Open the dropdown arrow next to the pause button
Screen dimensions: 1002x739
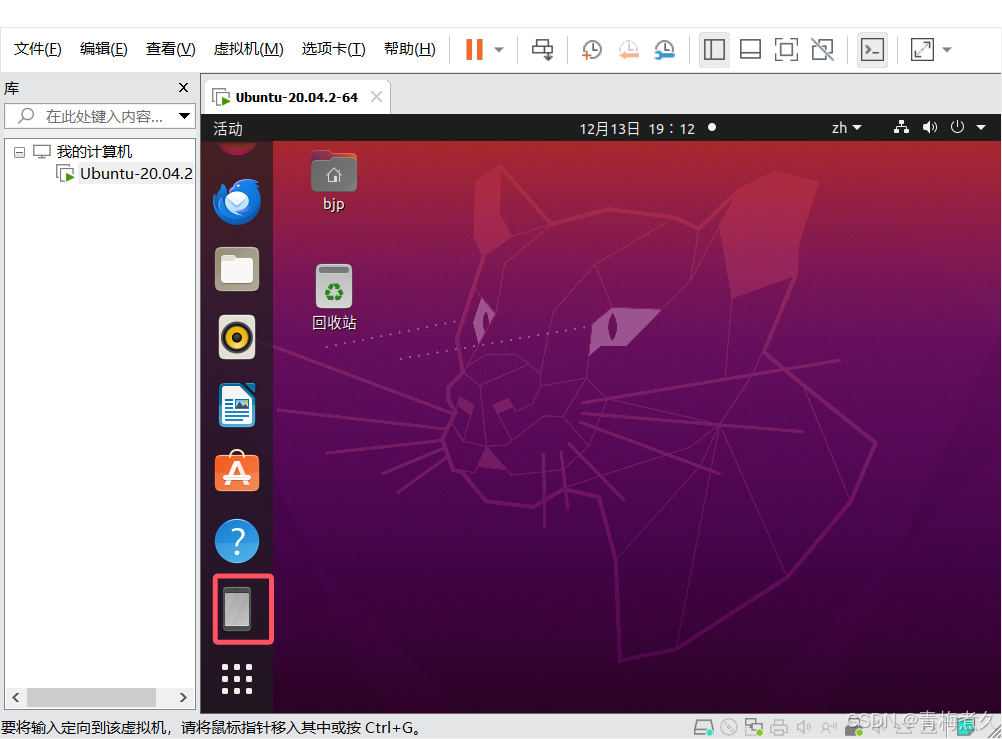(x=499, y=50)
